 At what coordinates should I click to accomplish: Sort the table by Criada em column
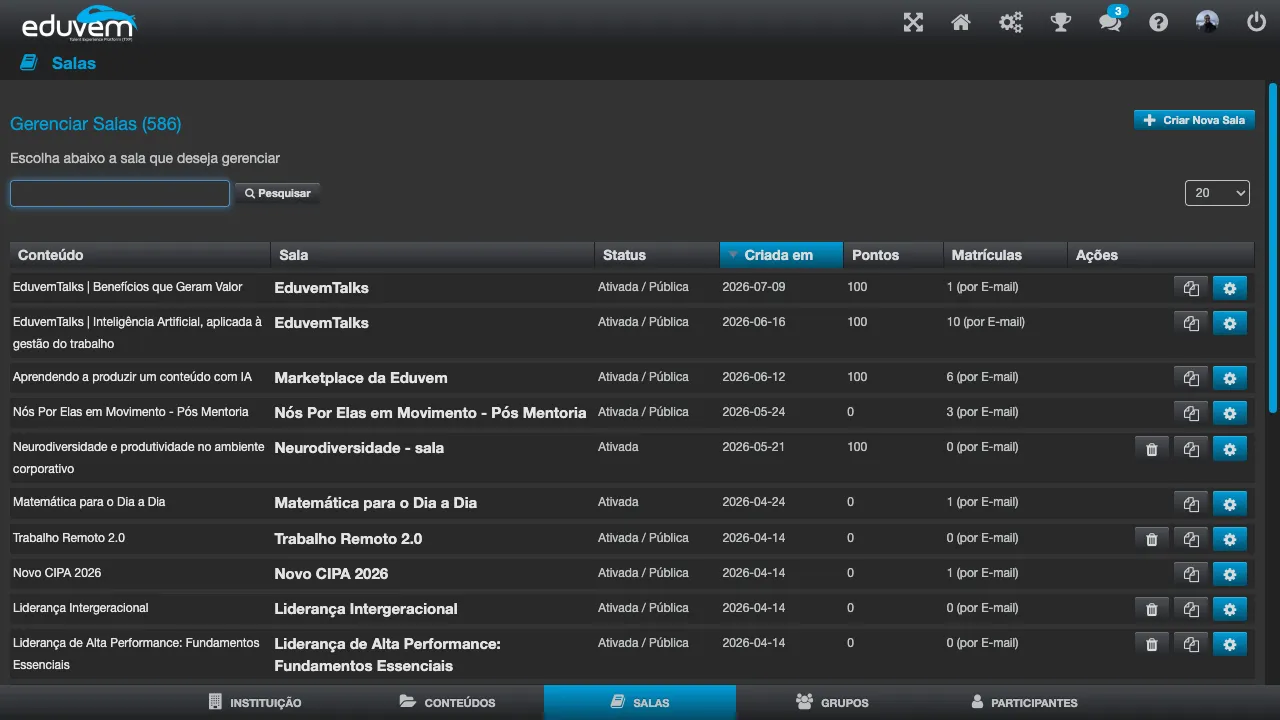click(x=781, y=255)
